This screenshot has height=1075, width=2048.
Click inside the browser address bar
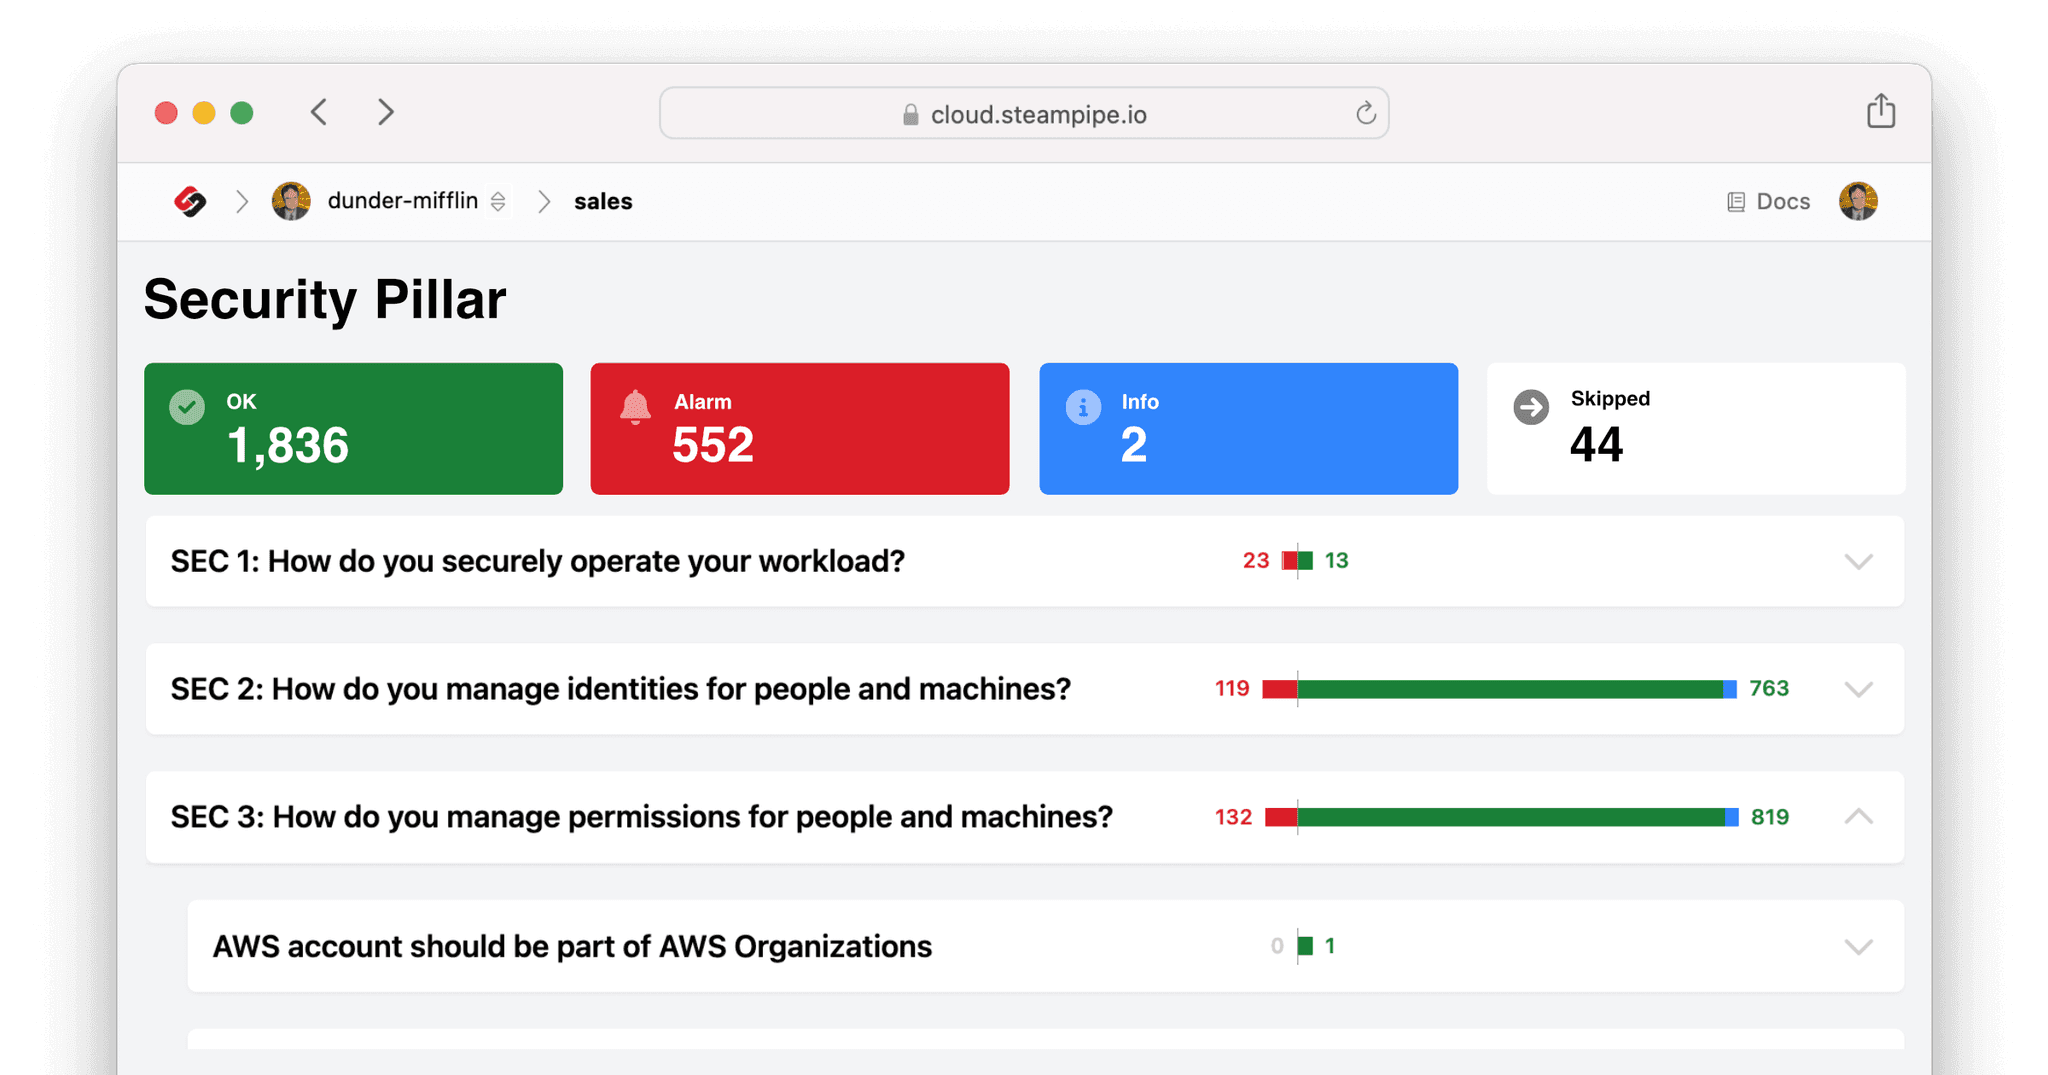(x=1023, y=113)
